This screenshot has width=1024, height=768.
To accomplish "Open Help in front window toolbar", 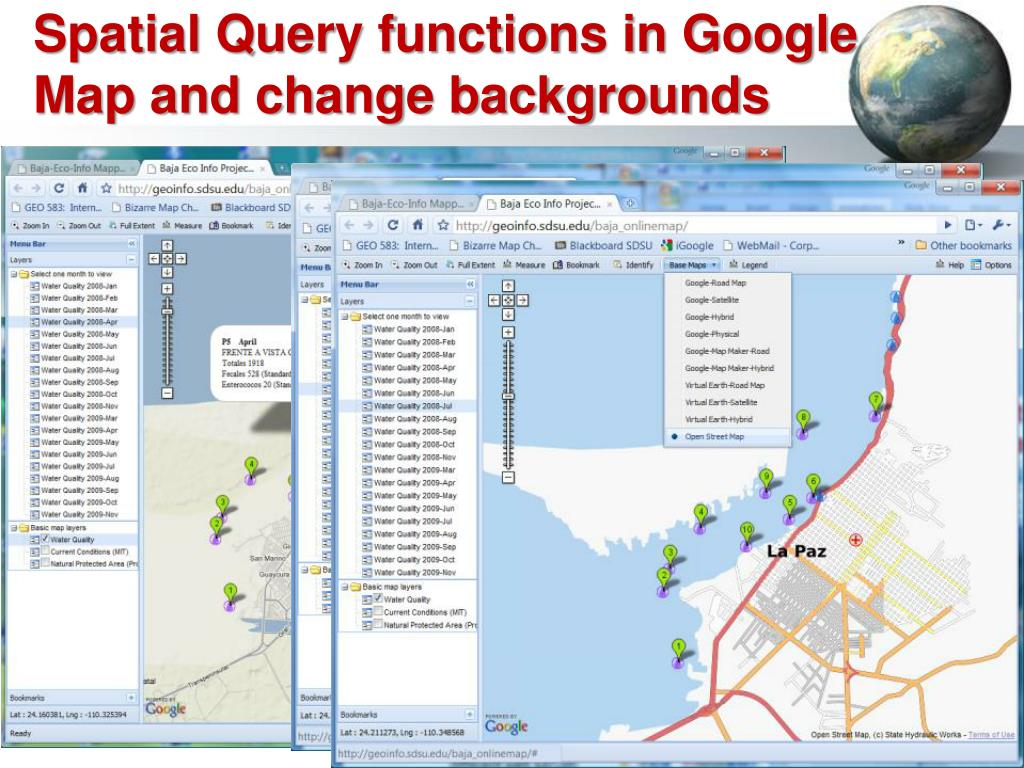I will click(950, 265).
